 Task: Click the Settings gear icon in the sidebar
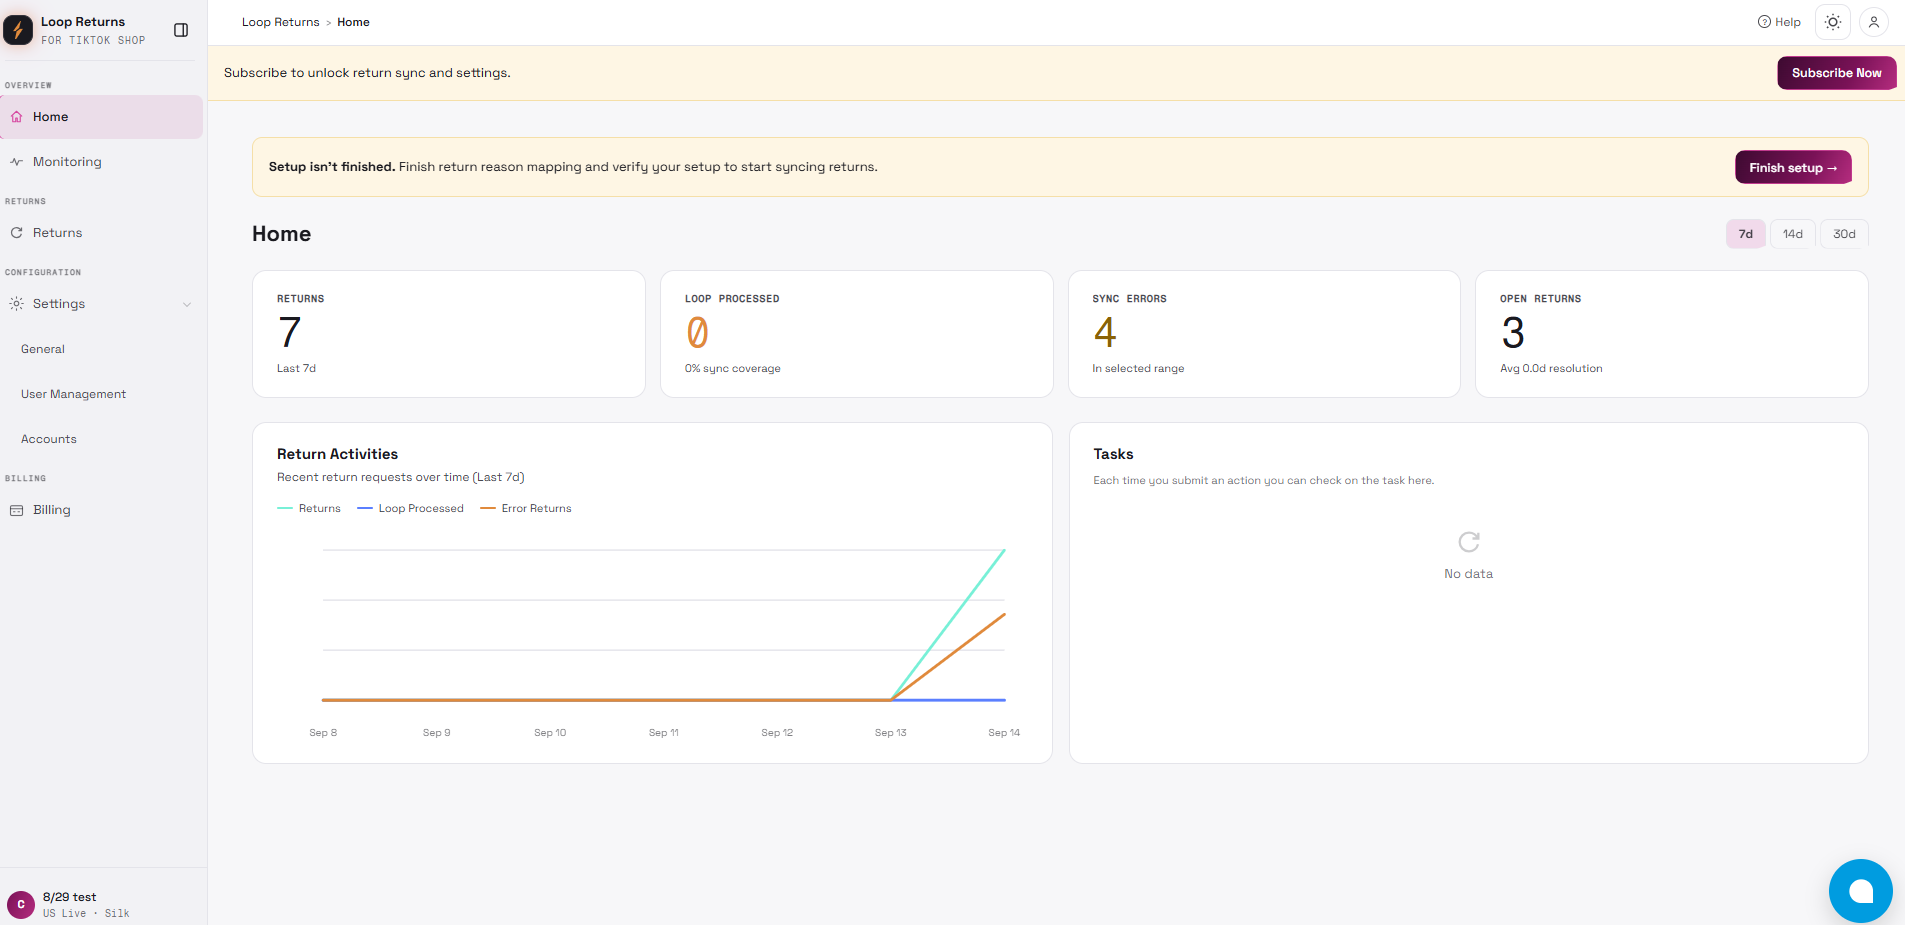(x=16, y=304)
